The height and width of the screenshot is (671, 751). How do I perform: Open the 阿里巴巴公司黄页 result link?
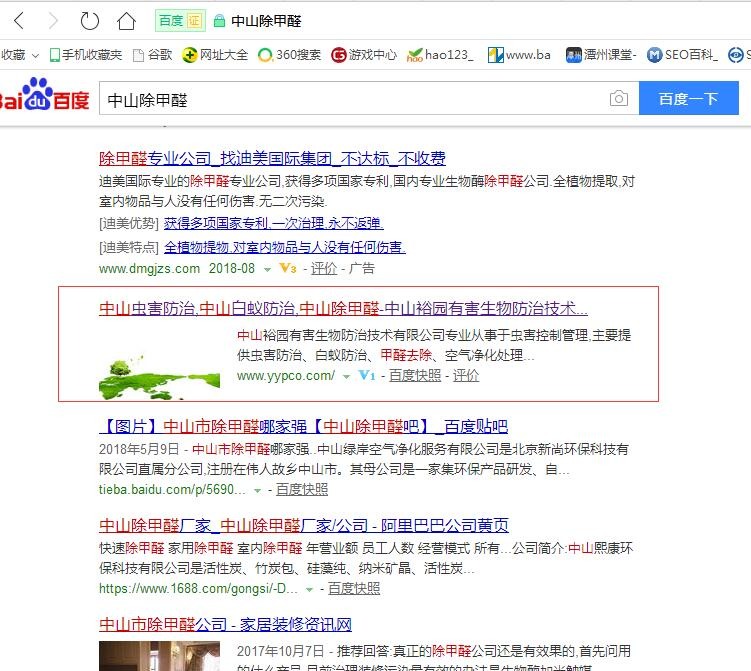[x=304, y=525]
